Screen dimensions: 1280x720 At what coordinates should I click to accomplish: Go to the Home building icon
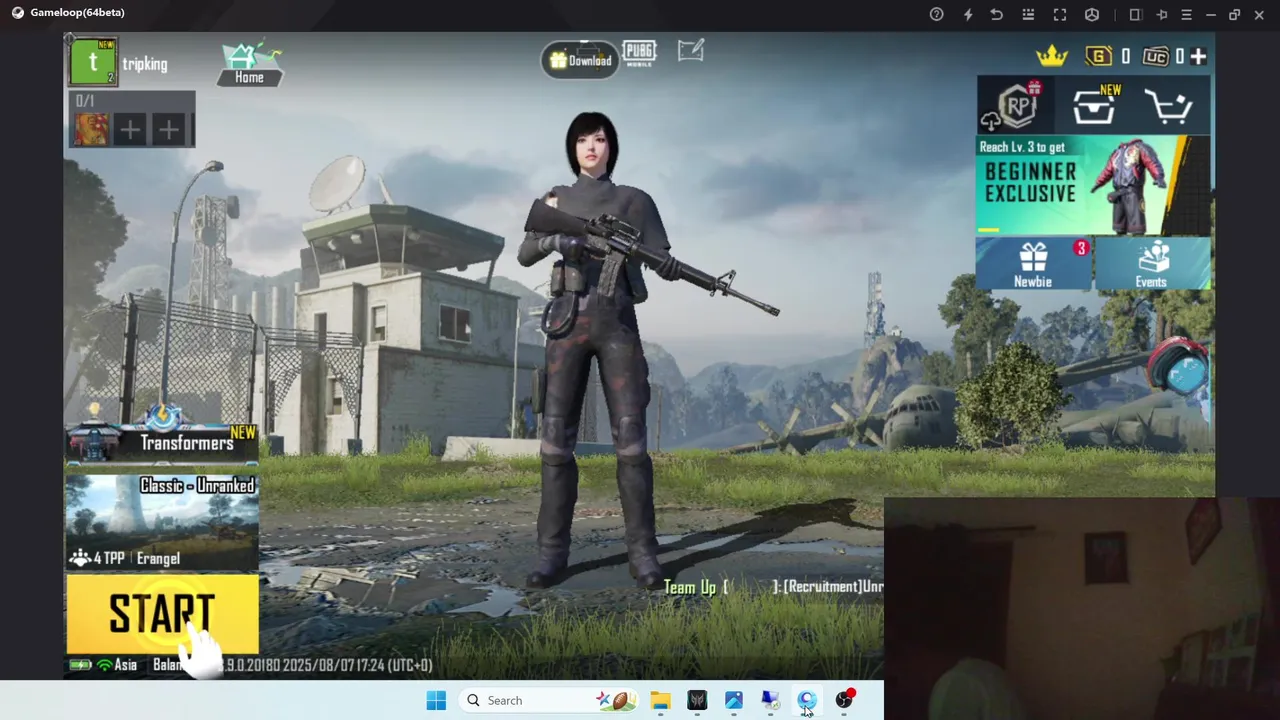[250, 63]
